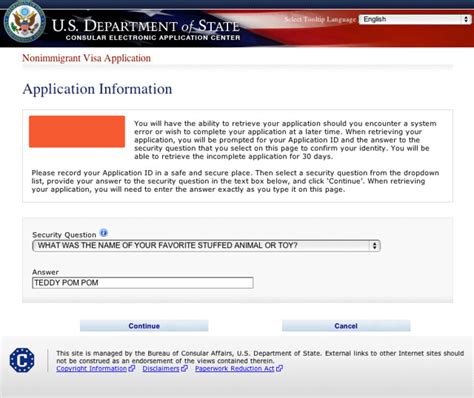This screenshot has width=474, height=398.
Task: Click the Department of State seal logo
Action: [x=24, y=22]
